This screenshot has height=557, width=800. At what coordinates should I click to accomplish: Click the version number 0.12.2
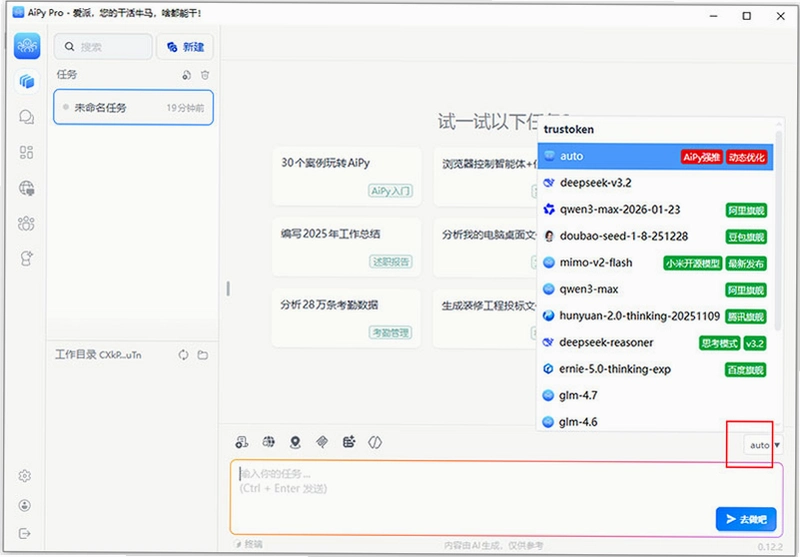point(770,547)
